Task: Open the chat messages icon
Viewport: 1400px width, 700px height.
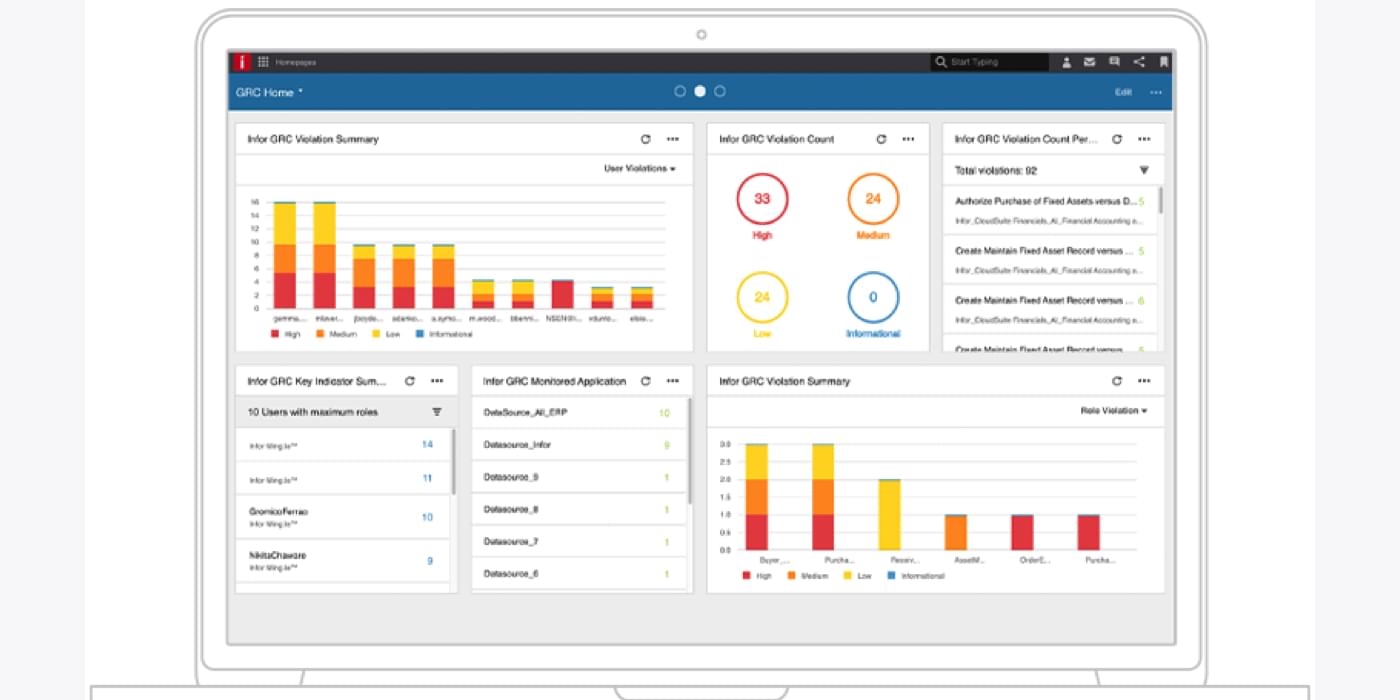Action: (1114, 62)
